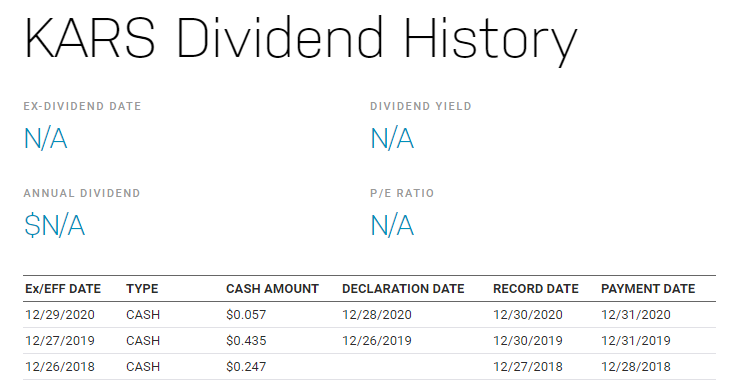Image resolution: width=743 pixels, height=392 pixels.
Task: Select the 12/26/2018 ex-date cell
Action: [60, 367]
